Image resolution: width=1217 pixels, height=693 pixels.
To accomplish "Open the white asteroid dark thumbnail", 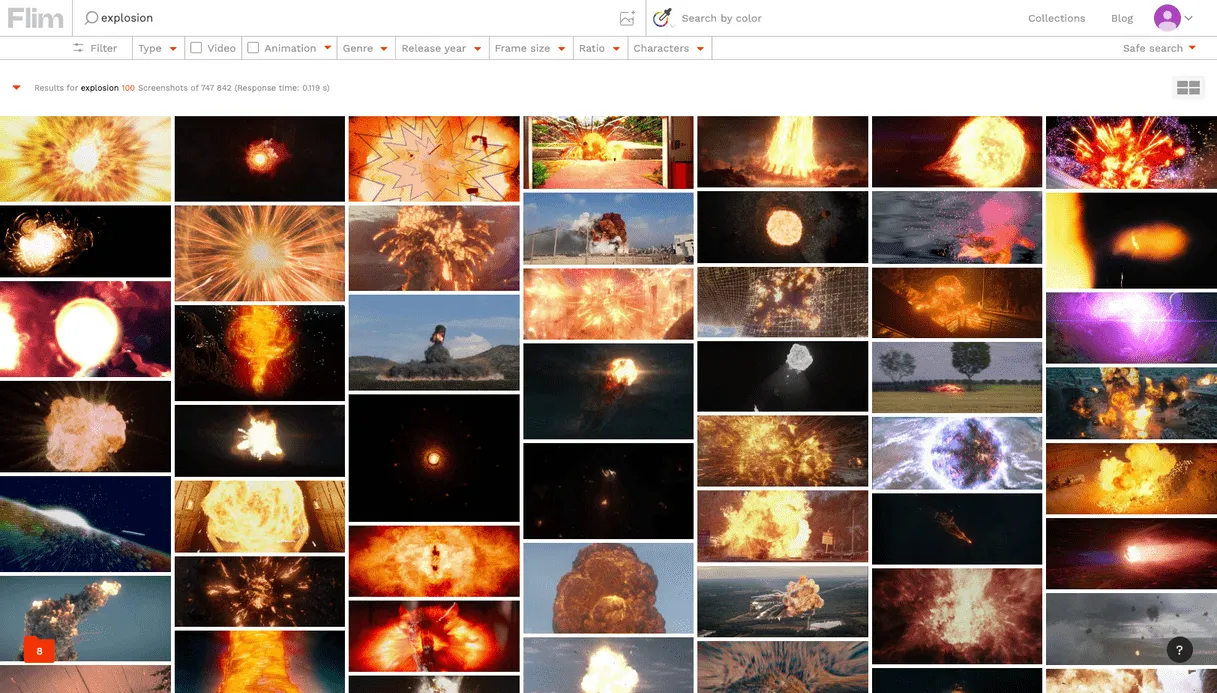I will pyautogui.click(x=782, y=377).
